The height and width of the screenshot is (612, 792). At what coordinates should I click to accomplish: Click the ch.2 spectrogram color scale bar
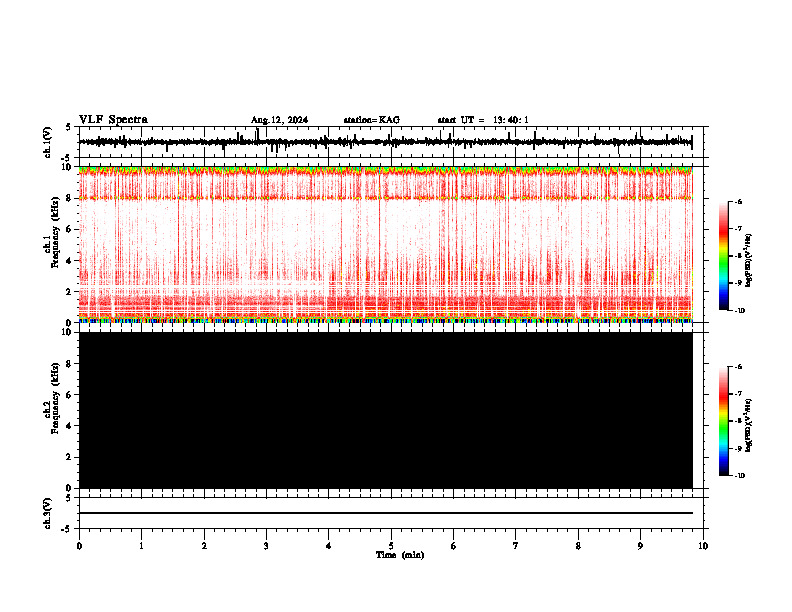tap(723, 421)
